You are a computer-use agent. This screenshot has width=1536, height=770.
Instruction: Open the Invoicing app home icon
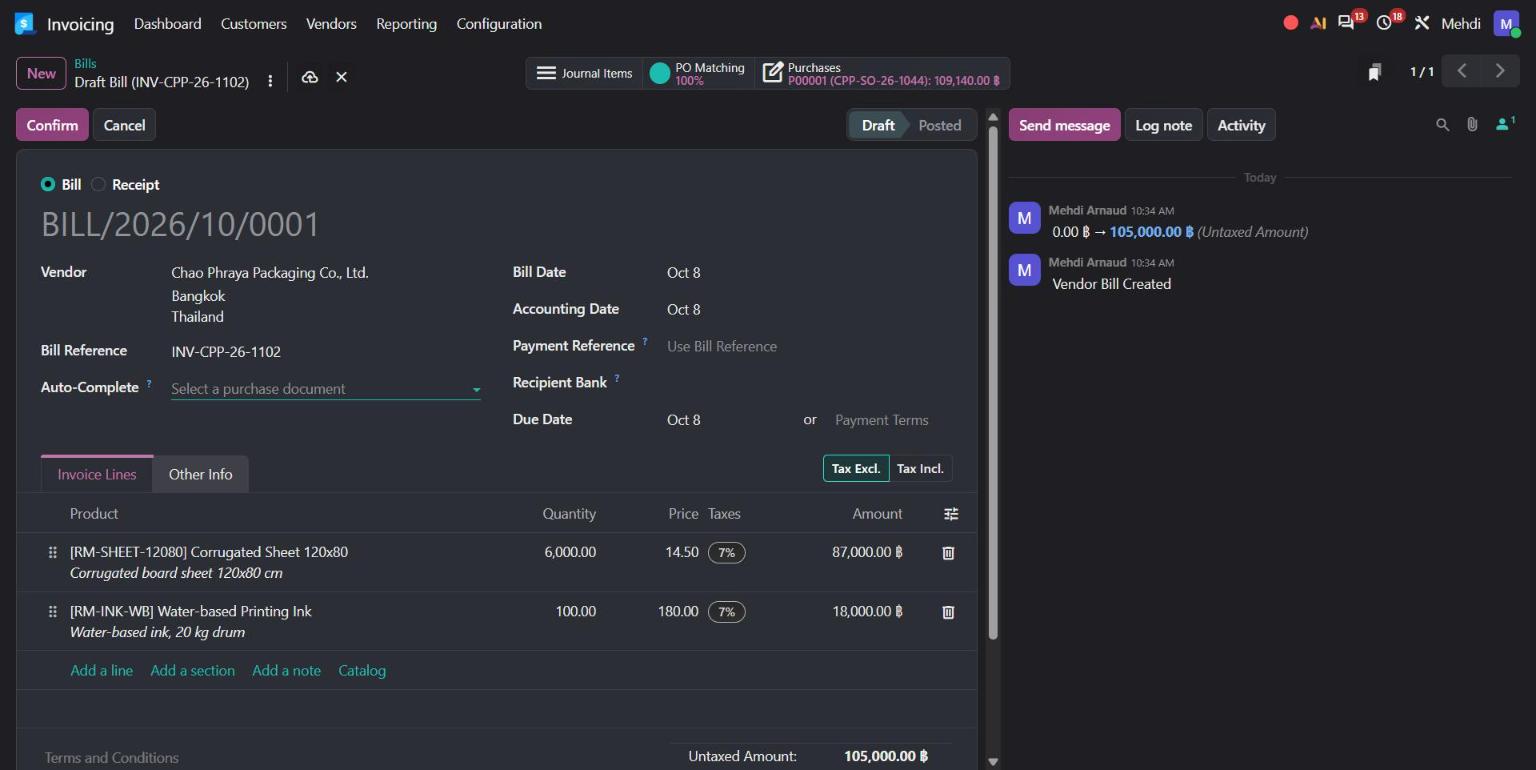point(25,23)
